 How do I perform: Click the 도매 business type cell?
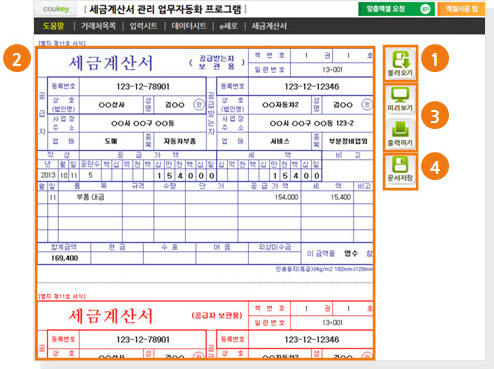coord(111,141)
